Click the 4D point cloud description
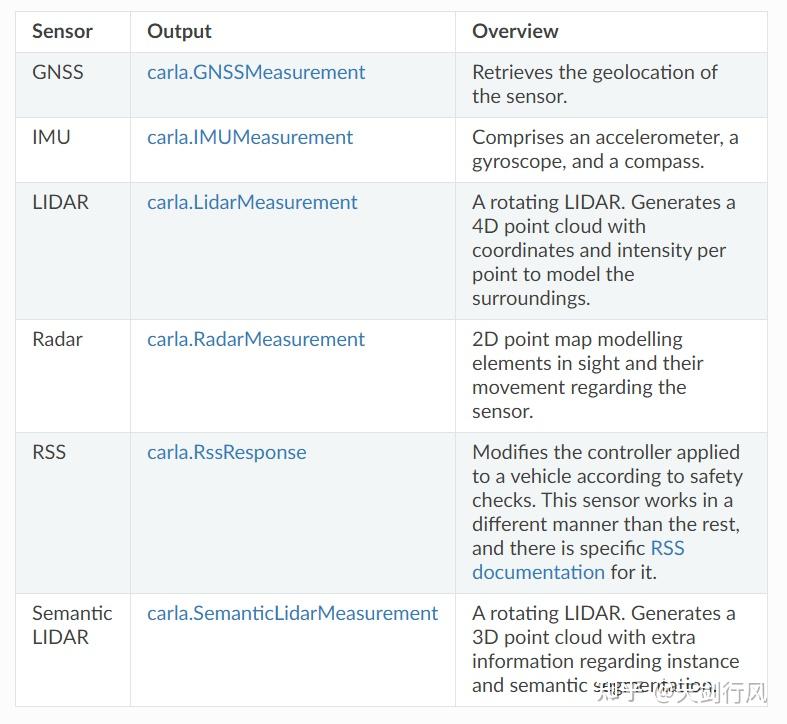The image size is (787, 724). (603, 250)
